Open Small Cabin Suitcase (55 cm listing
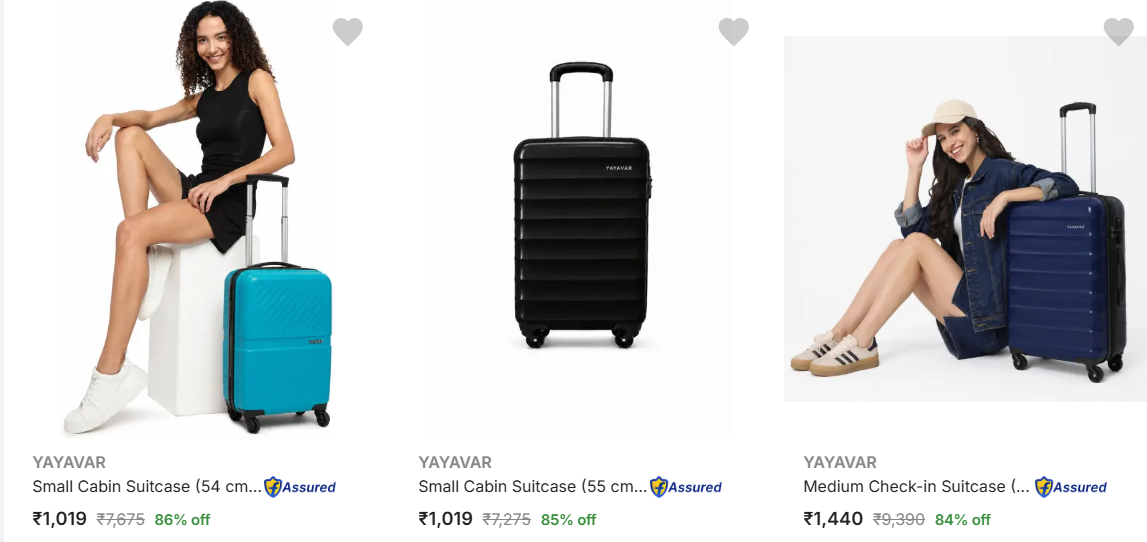The width and height of the screenshot is (1147, 542). click(533, 486)
